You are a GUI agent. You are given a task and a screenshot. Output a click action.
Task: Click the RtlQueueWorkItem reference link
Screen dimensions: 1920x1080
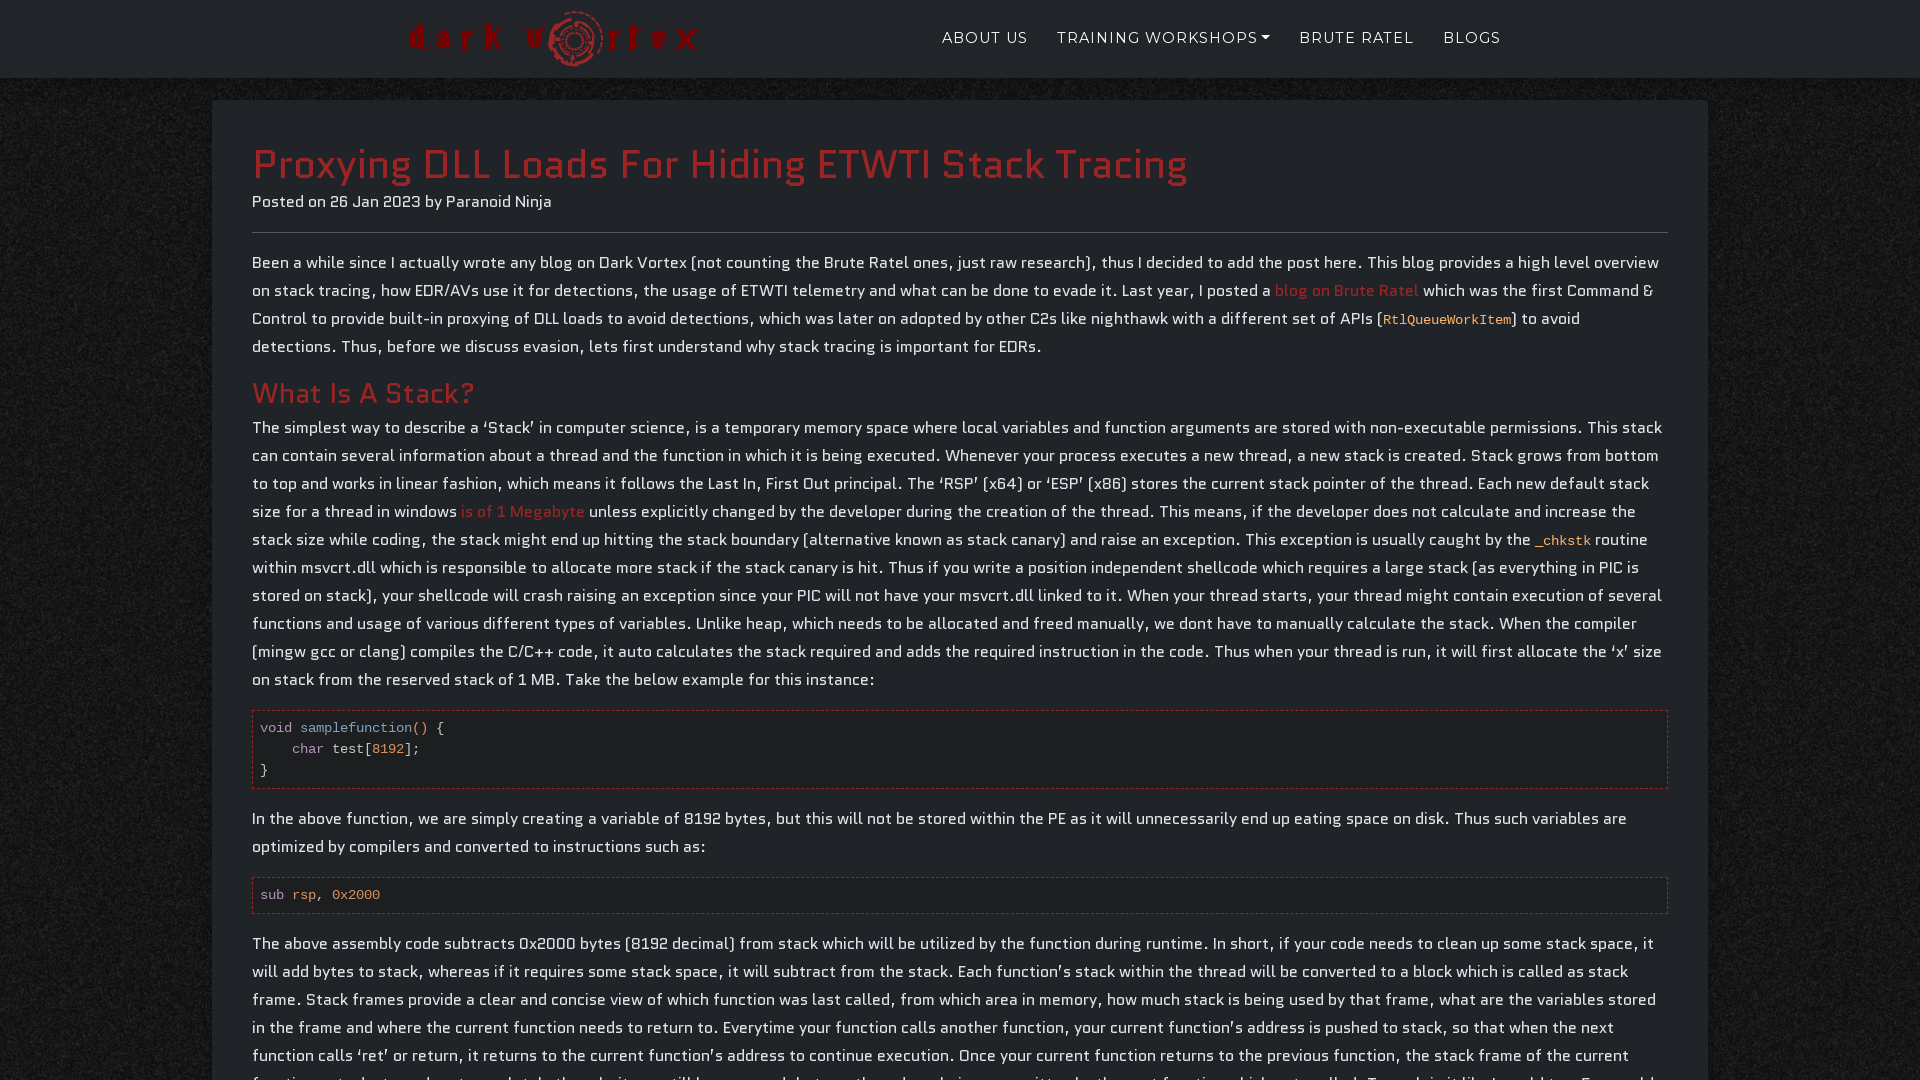(x=1447, y=318)
